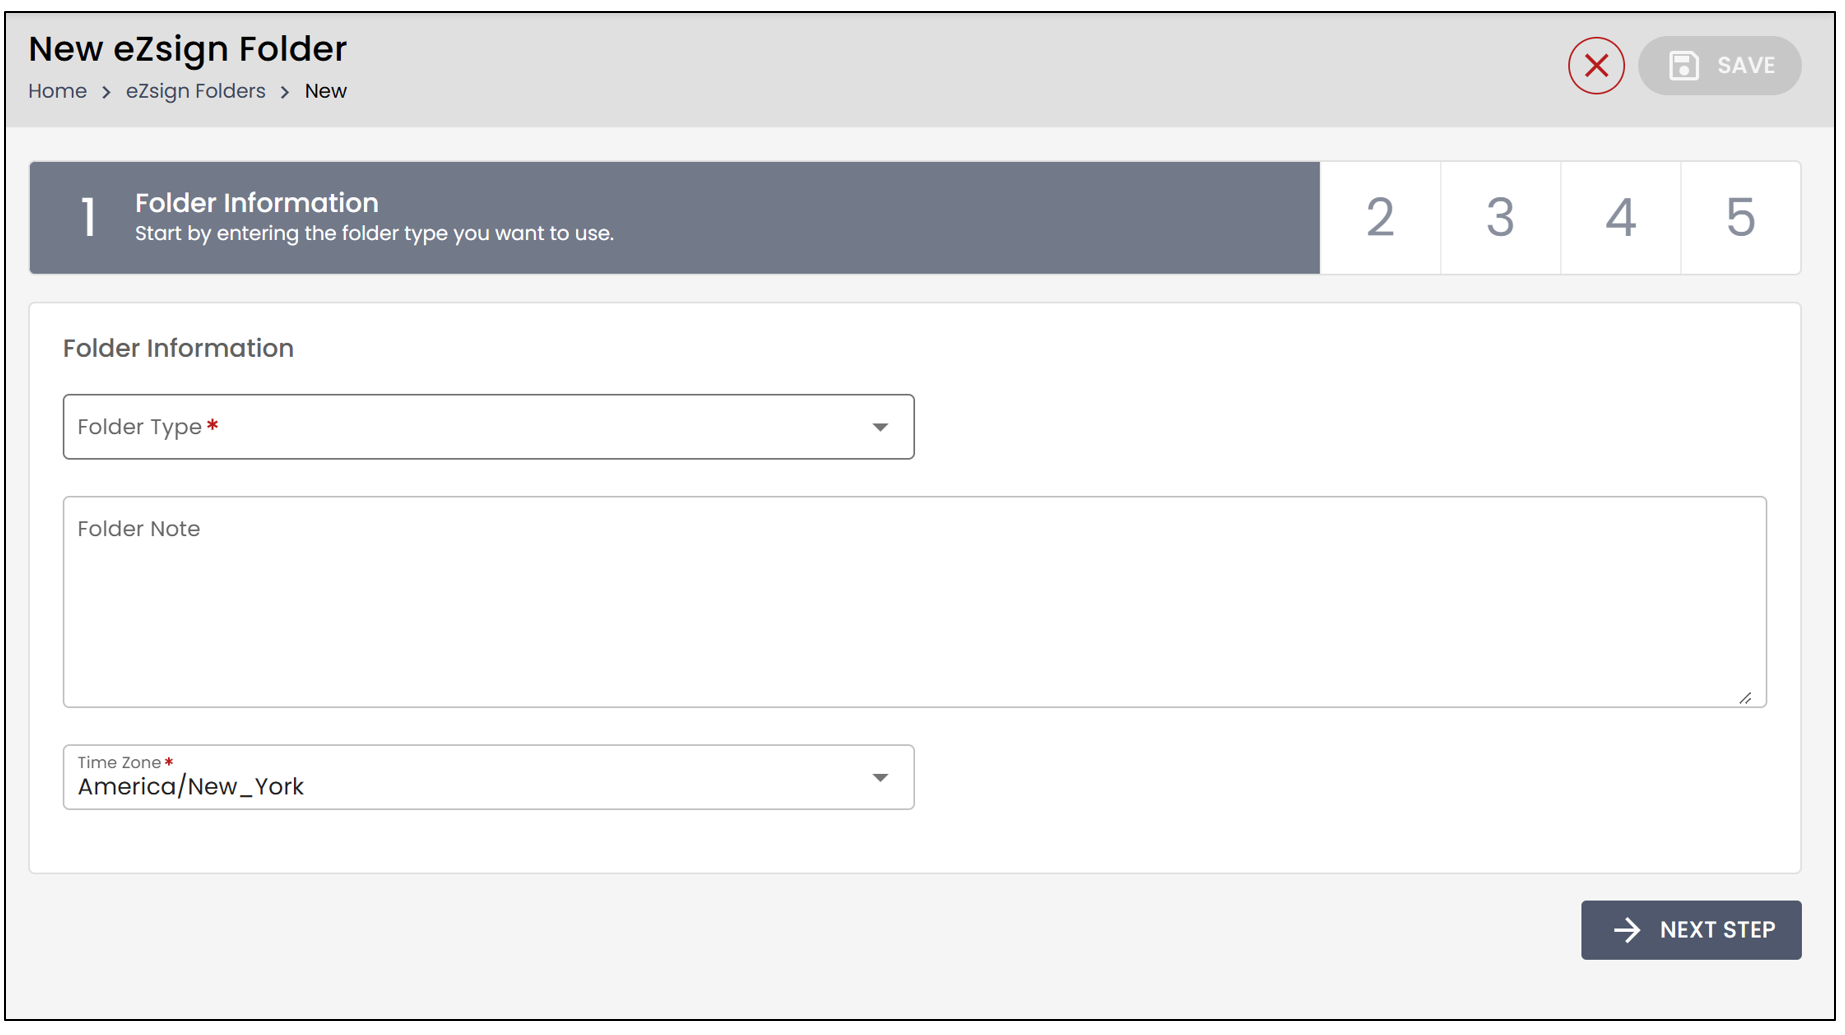Select the America/New_York time zone field

click(490, 779)
